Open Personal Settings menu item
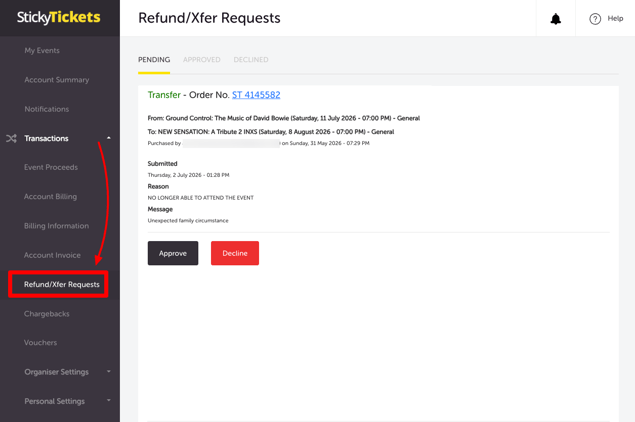 pyautogui.click(x=55, y=401)
